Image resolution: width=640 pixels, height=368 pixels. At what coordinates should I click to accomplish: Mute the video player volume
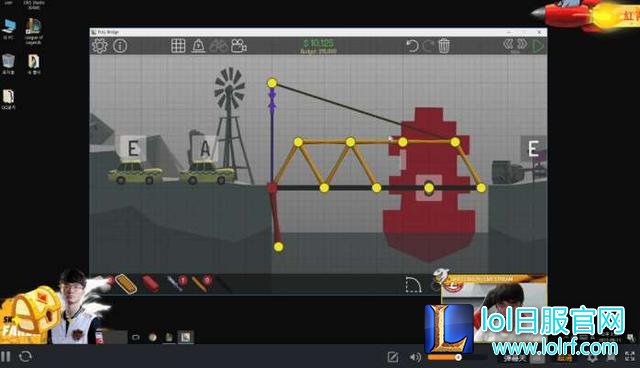(x=415, y=357)
